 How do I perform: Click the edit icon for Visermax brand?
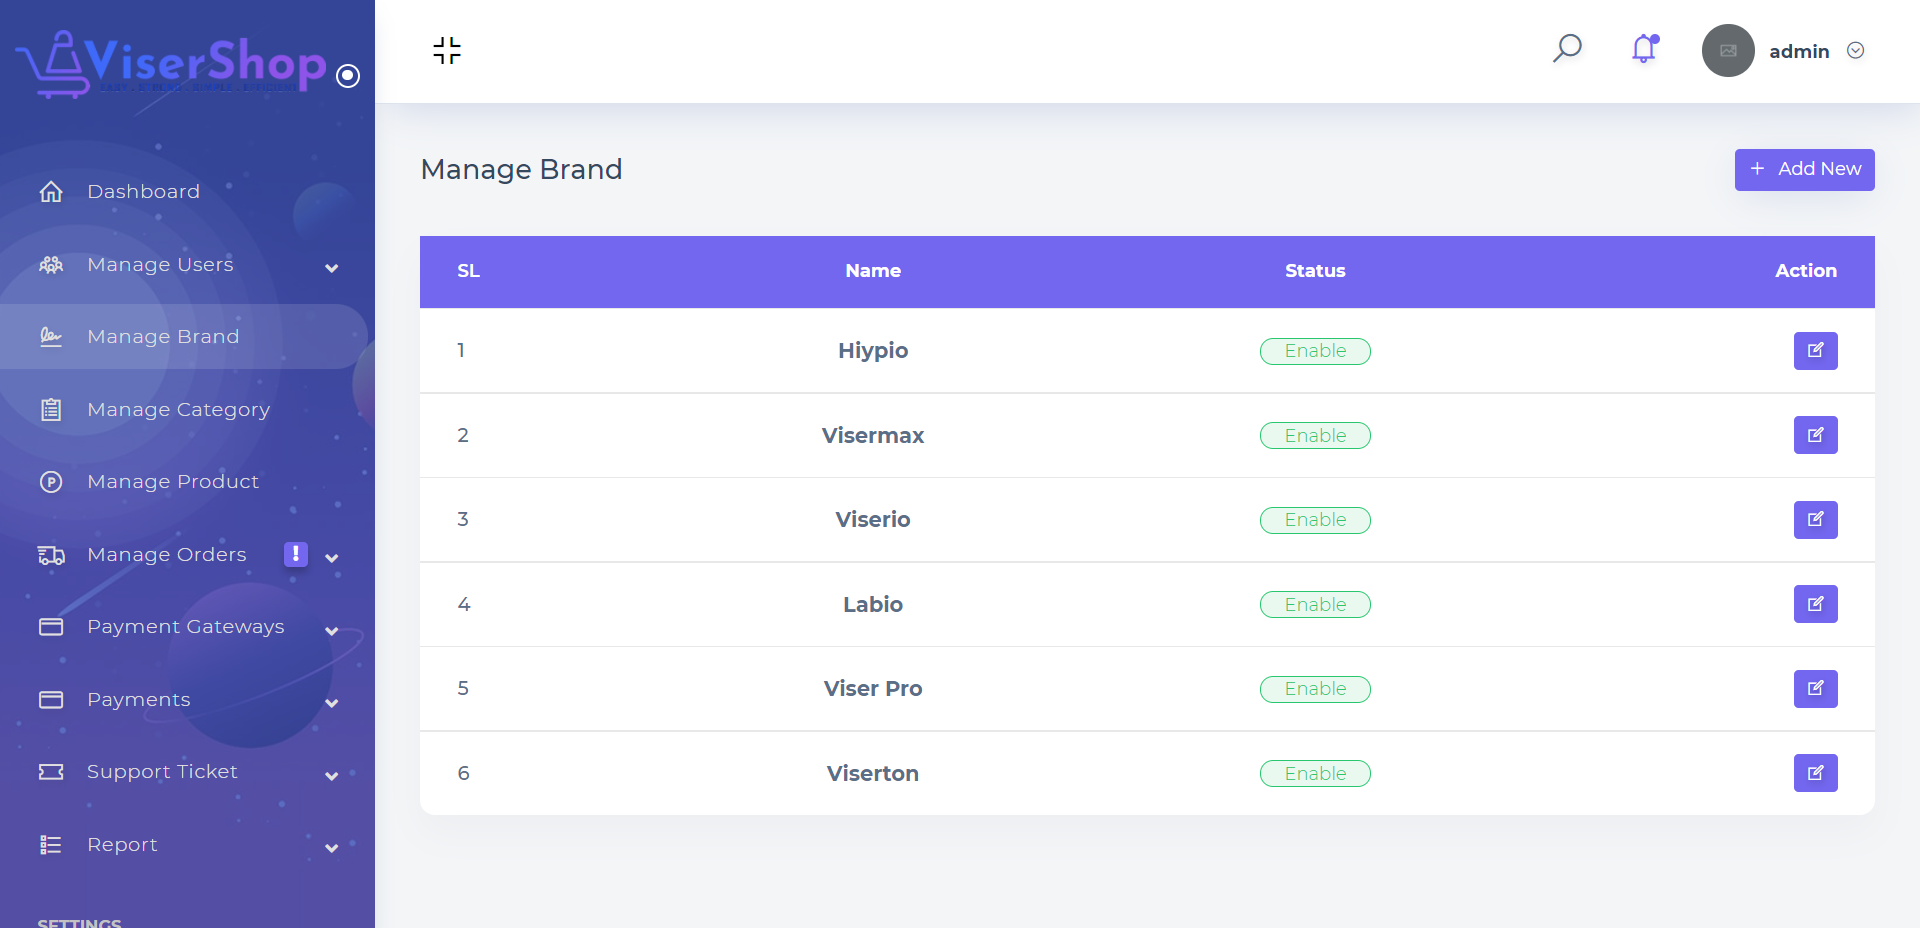(1815, 435)
